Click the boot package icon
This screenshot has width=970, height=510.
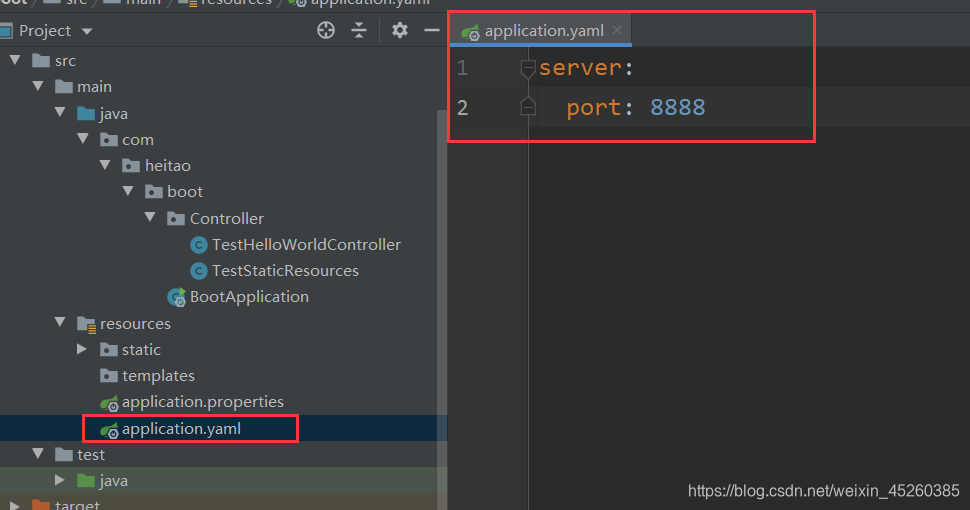(x=153, y=192)
